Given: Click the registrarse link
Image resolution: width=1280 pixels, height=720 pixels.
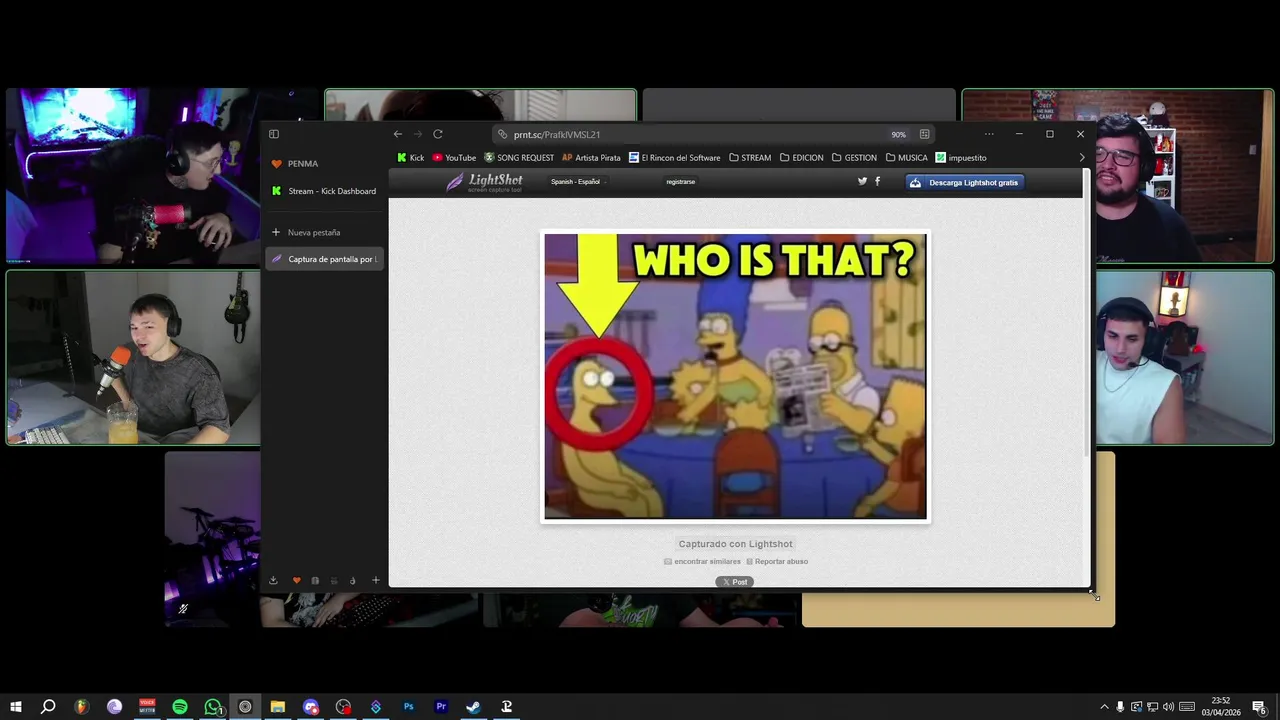Looking at the screenshot, I should pos(680,182).
